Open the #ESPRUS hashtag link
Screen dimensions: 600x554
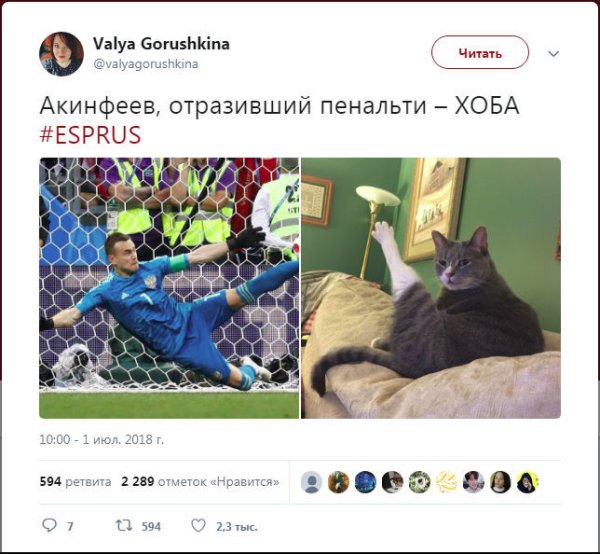click(x=90, y=135)
